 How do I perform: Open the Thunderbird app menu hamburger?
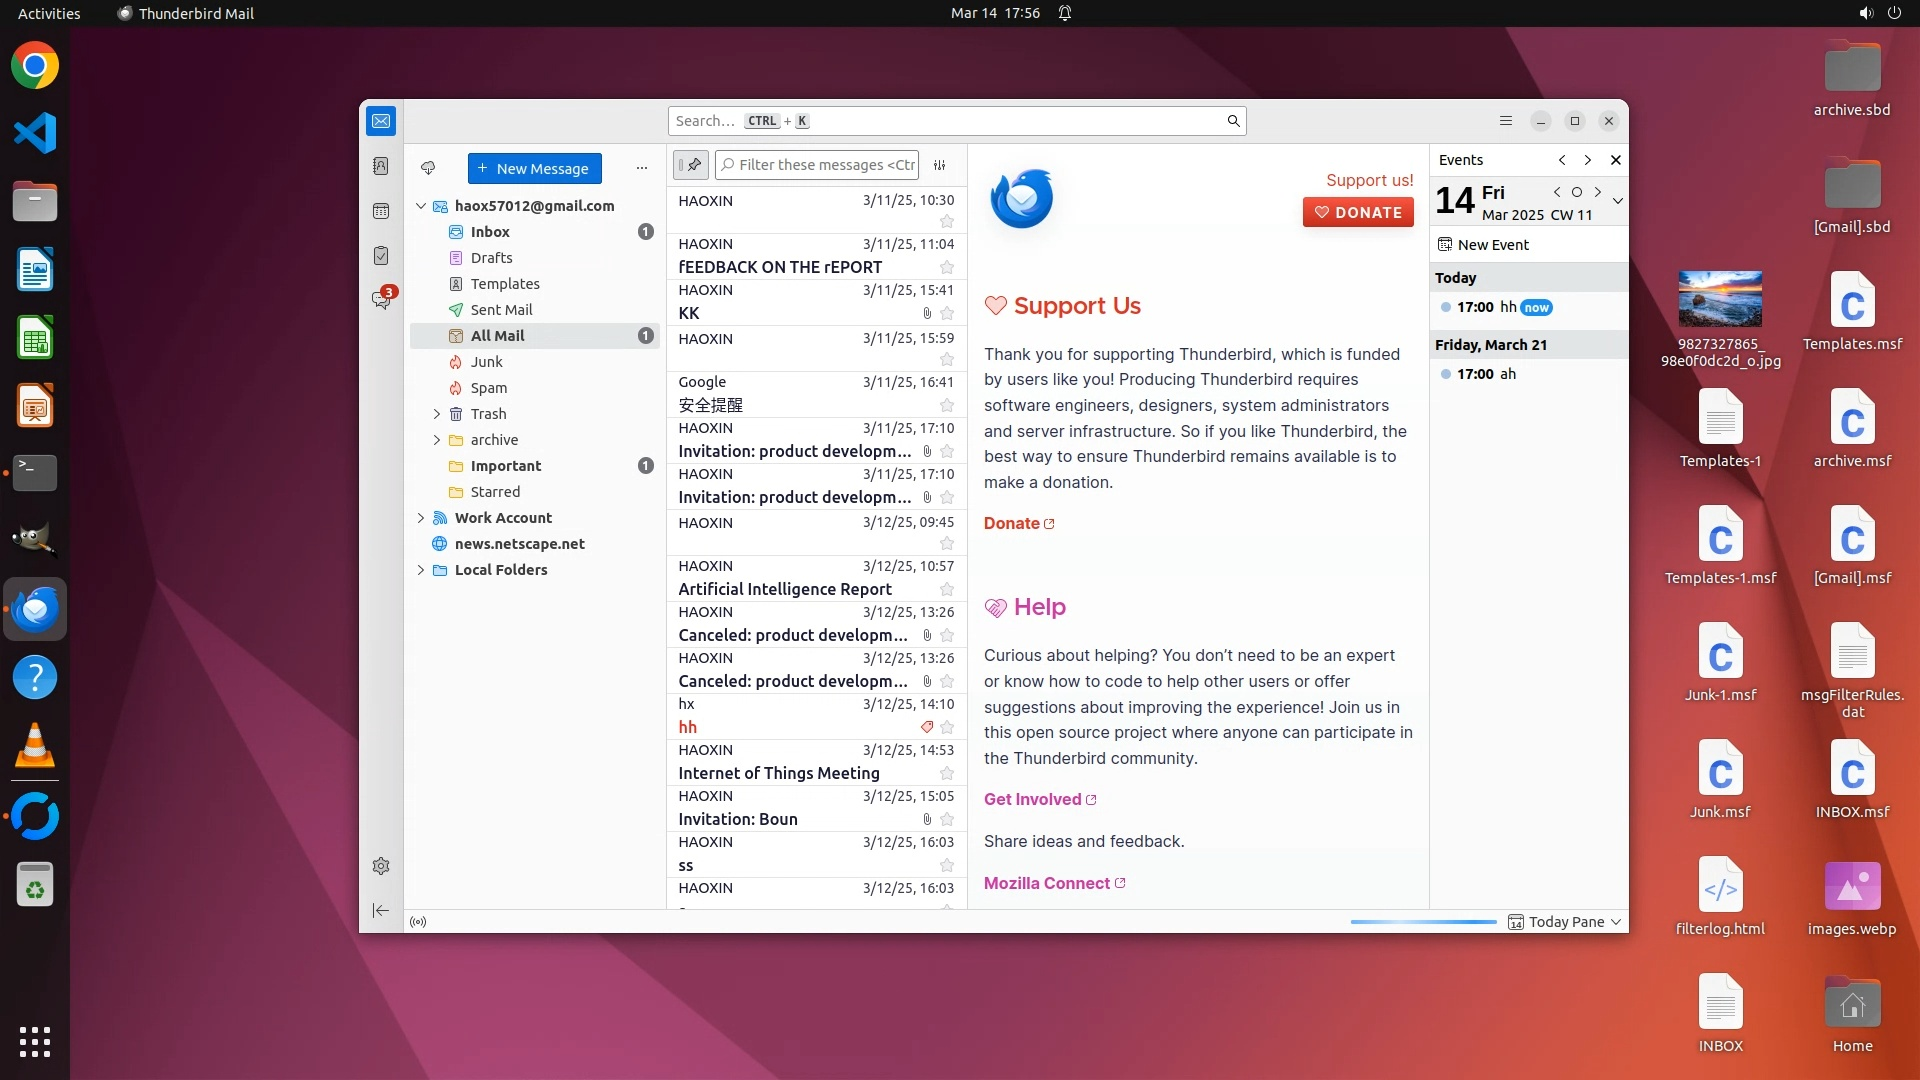1506,121
